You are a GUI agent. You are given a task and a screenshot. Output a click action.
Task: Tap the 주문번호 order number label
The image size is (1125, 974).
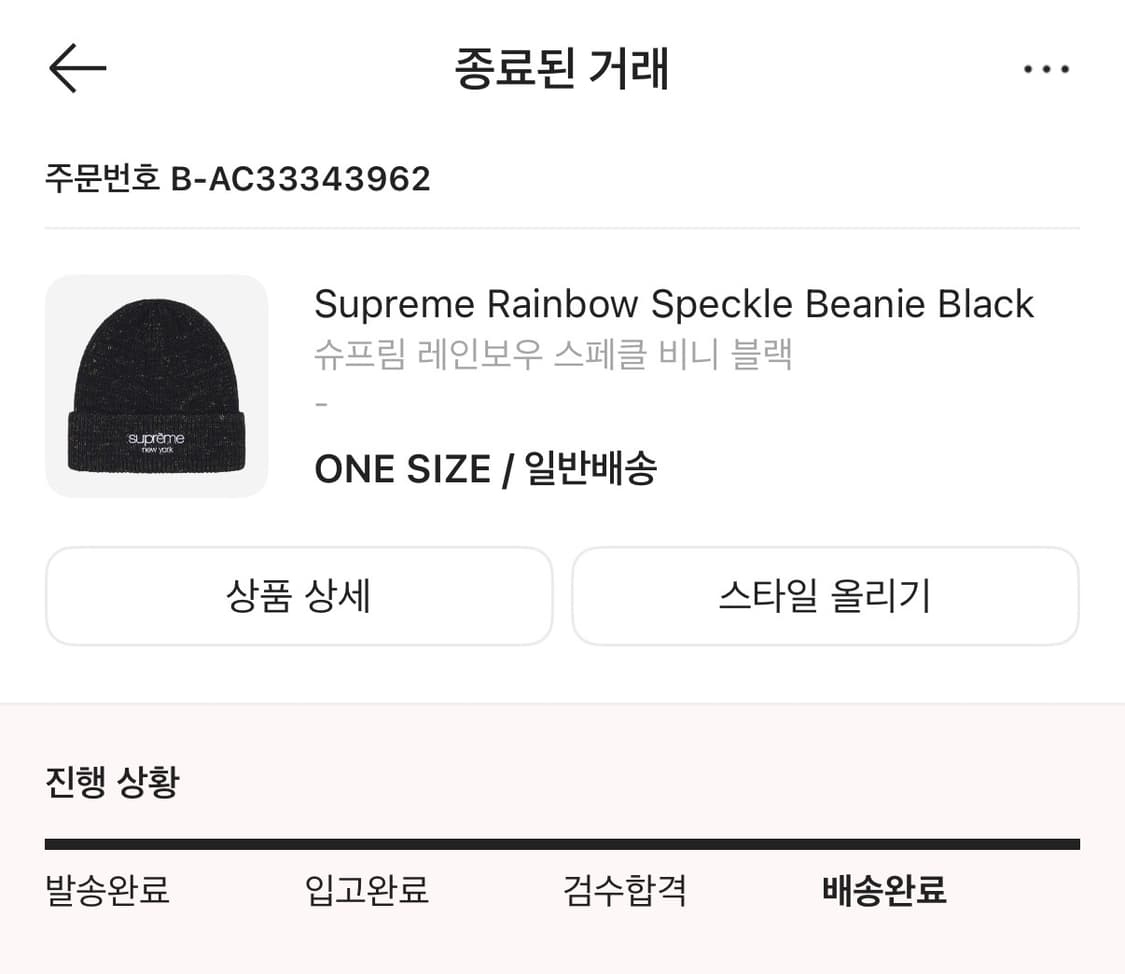coord(106,178)
